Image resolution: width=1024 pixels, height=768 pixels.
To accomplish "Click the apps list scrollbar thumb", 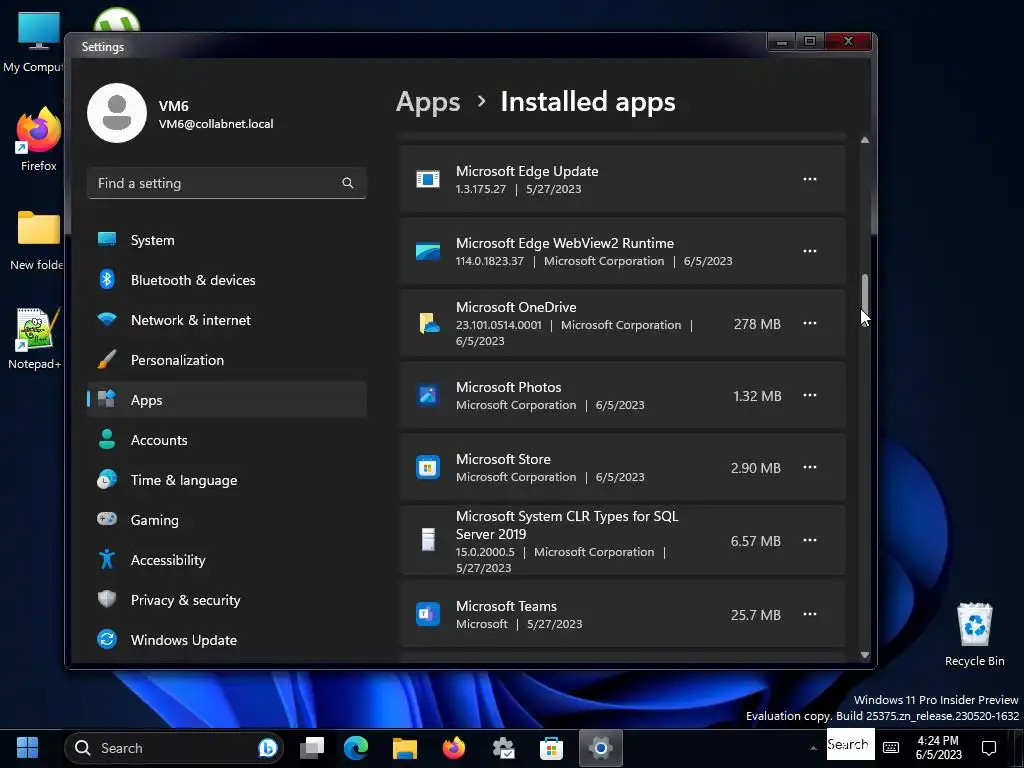I will [x=865, y=294].
